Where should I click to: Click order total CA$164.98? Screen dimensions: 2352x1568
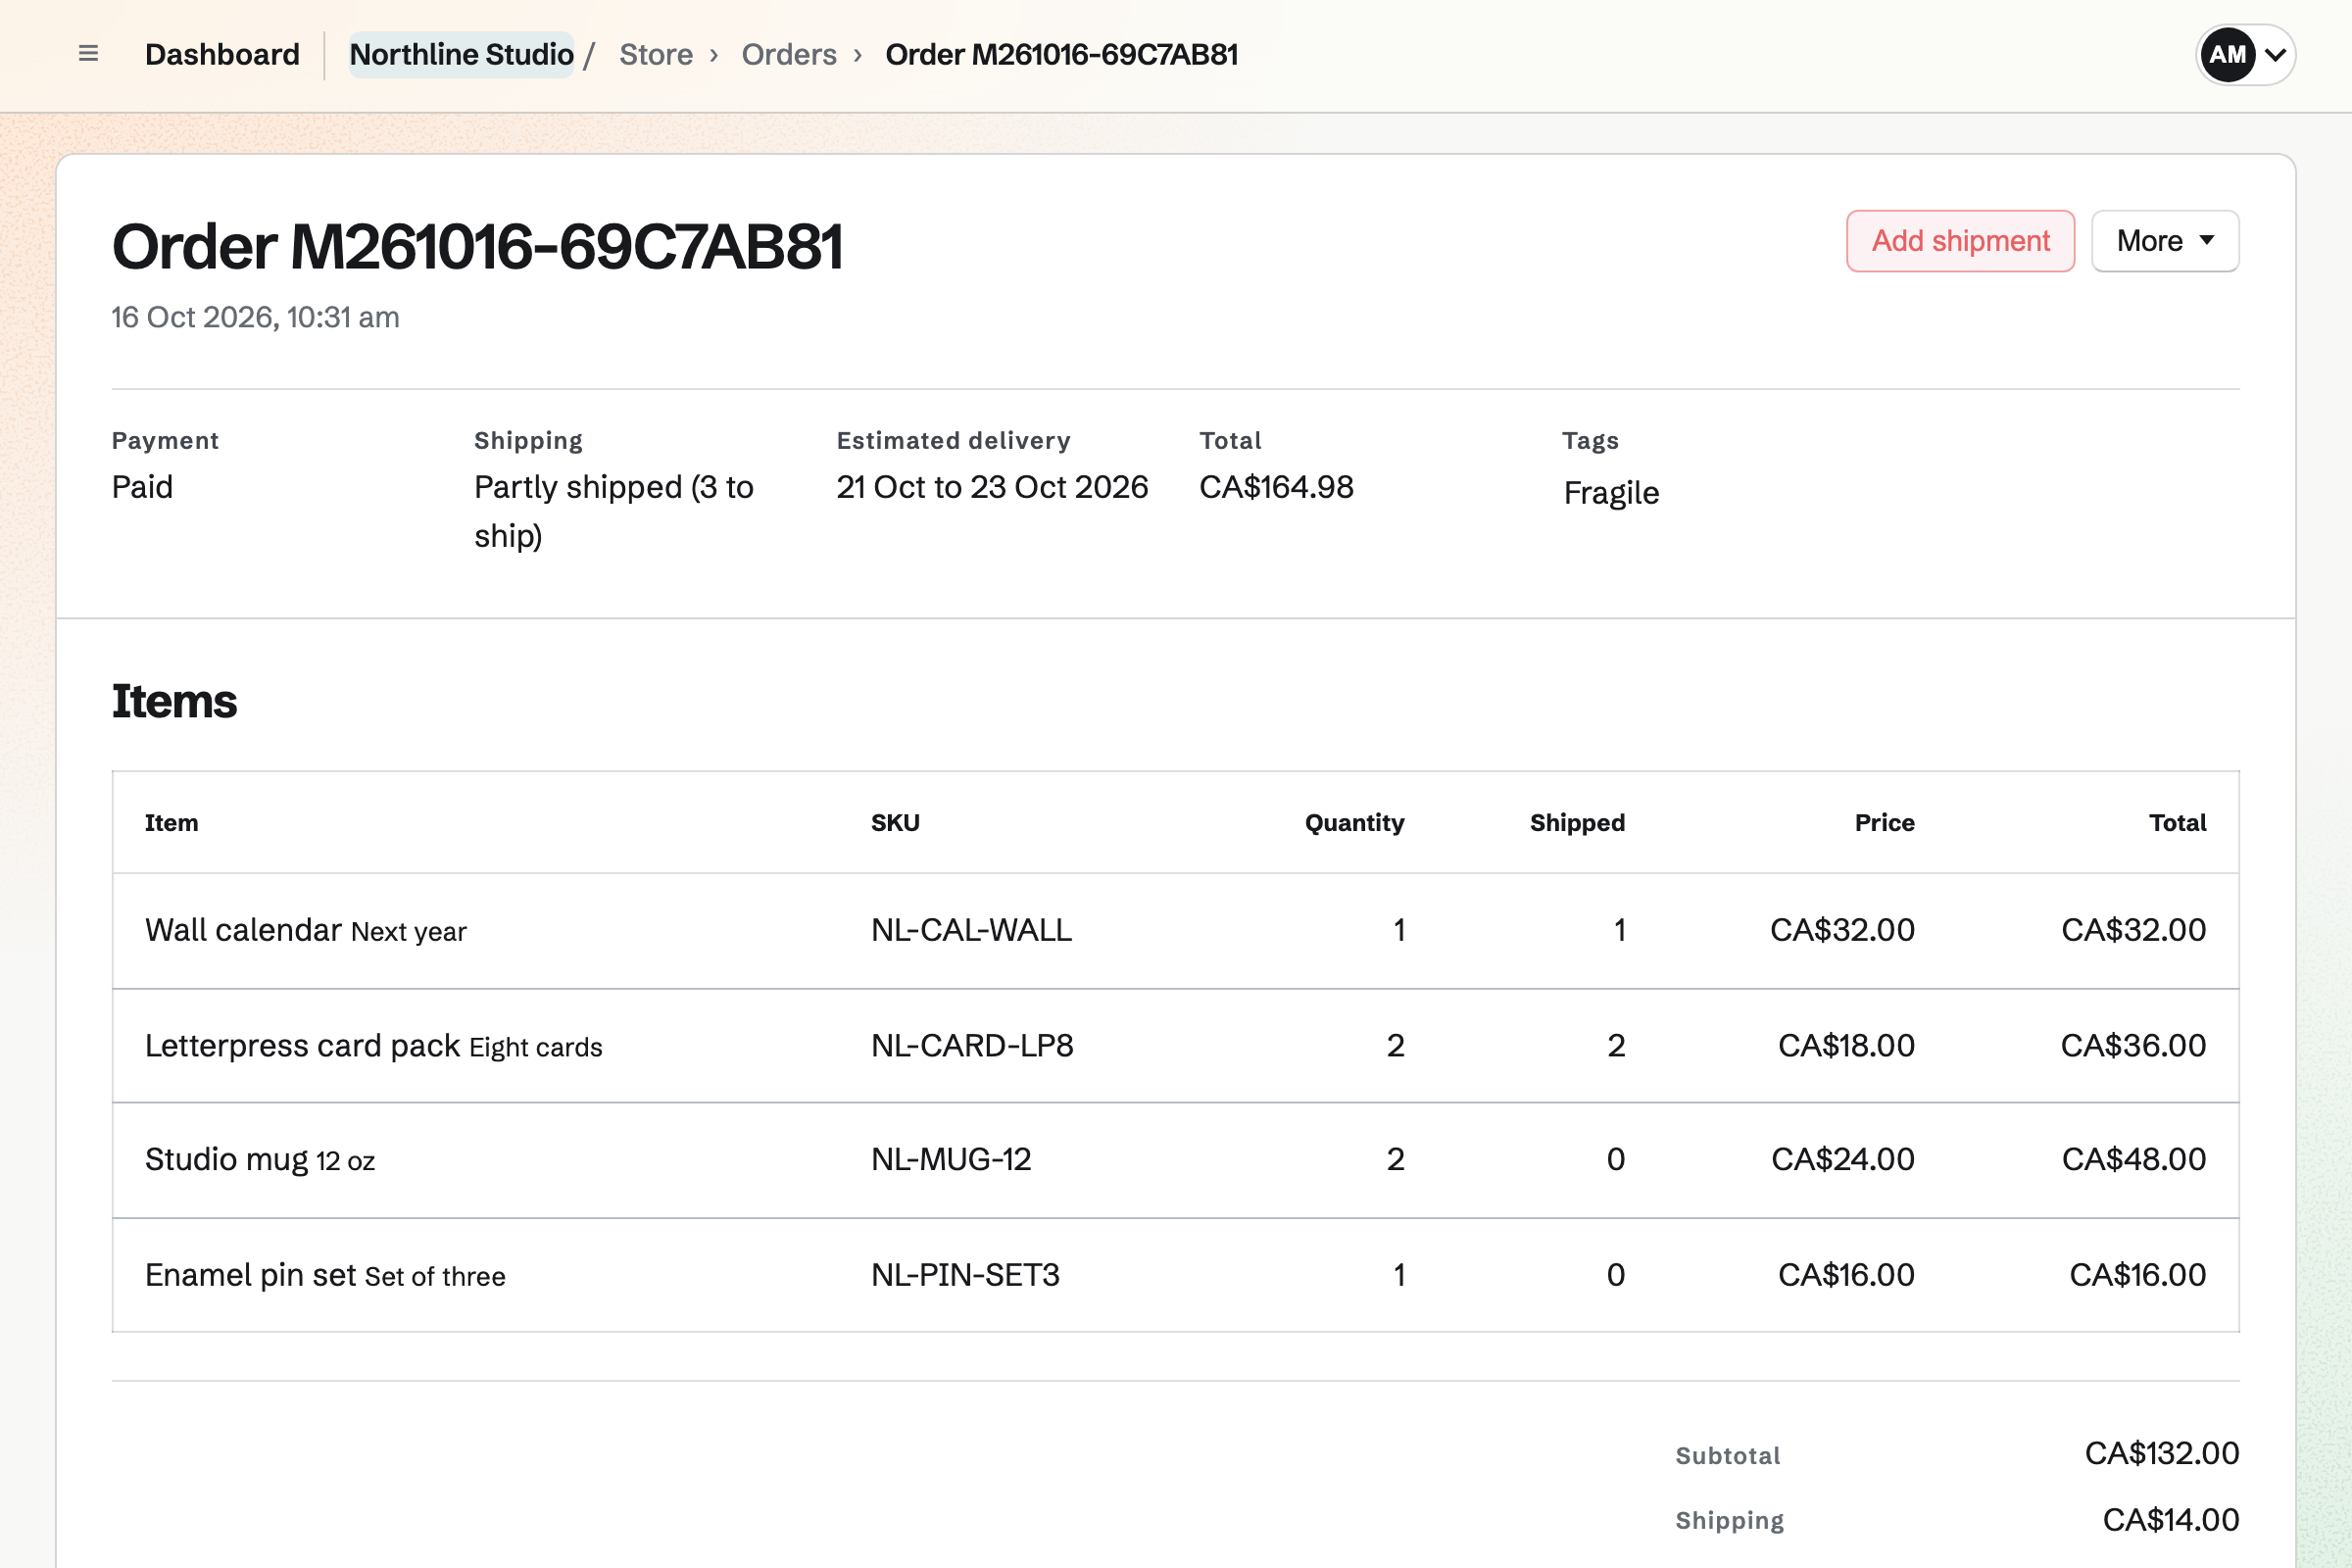pos(1276,487)
